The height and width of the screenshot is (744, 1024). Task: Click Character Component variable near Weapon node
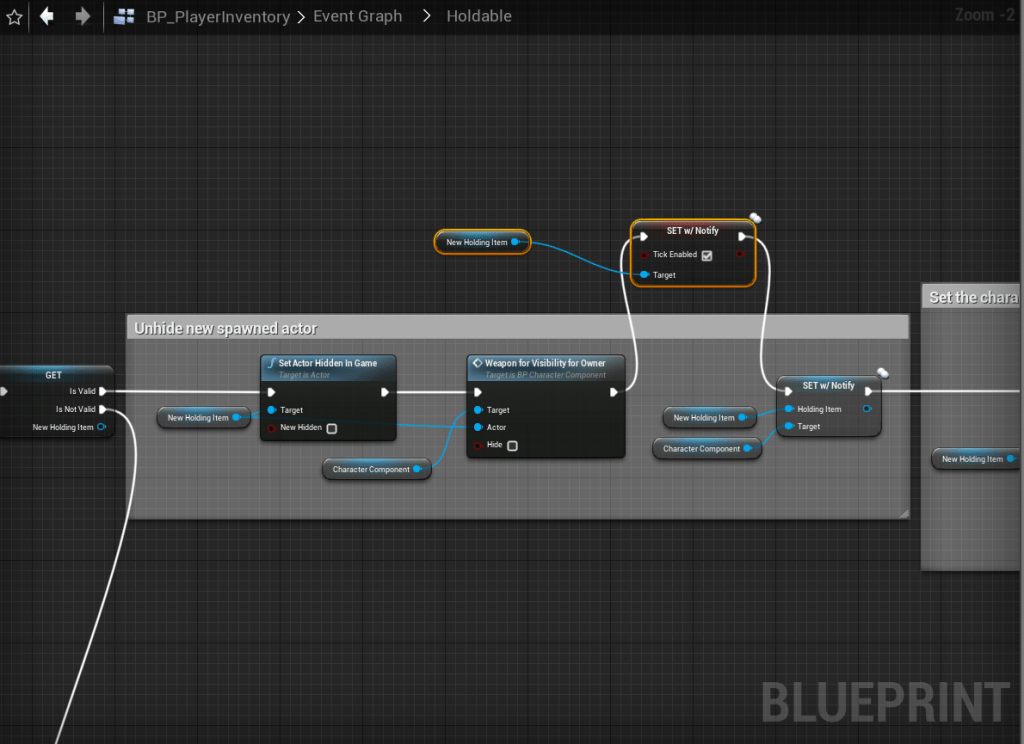point(376,469)
